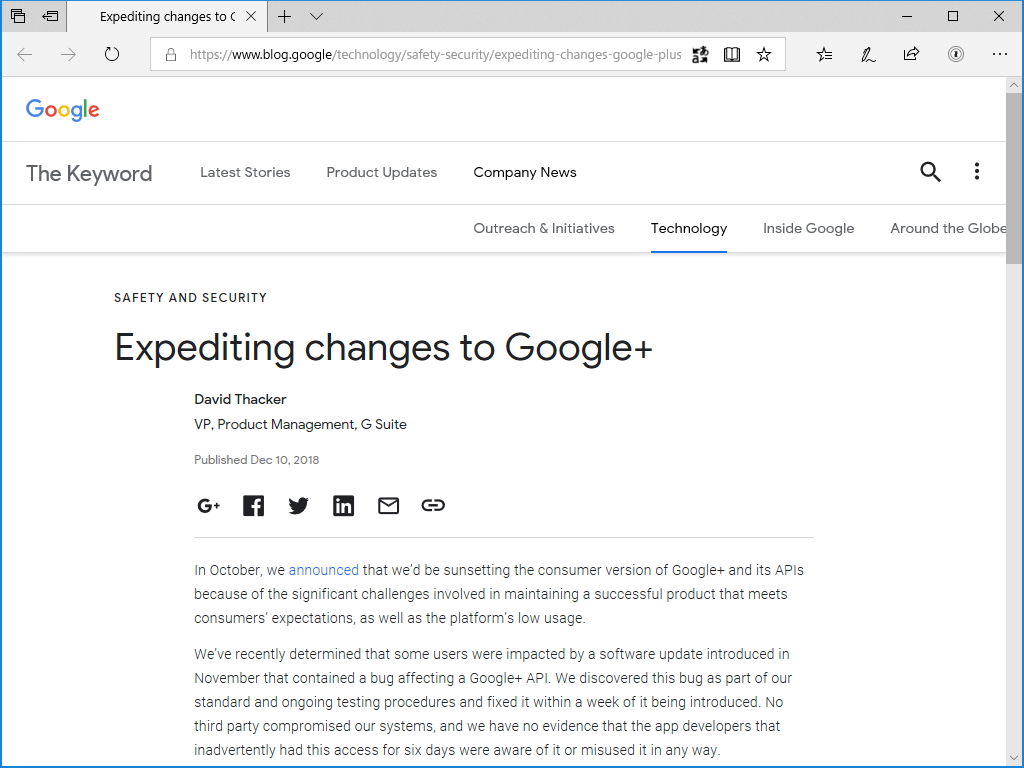
Task: Open the tab list chevron
Action: pos(316,16)
